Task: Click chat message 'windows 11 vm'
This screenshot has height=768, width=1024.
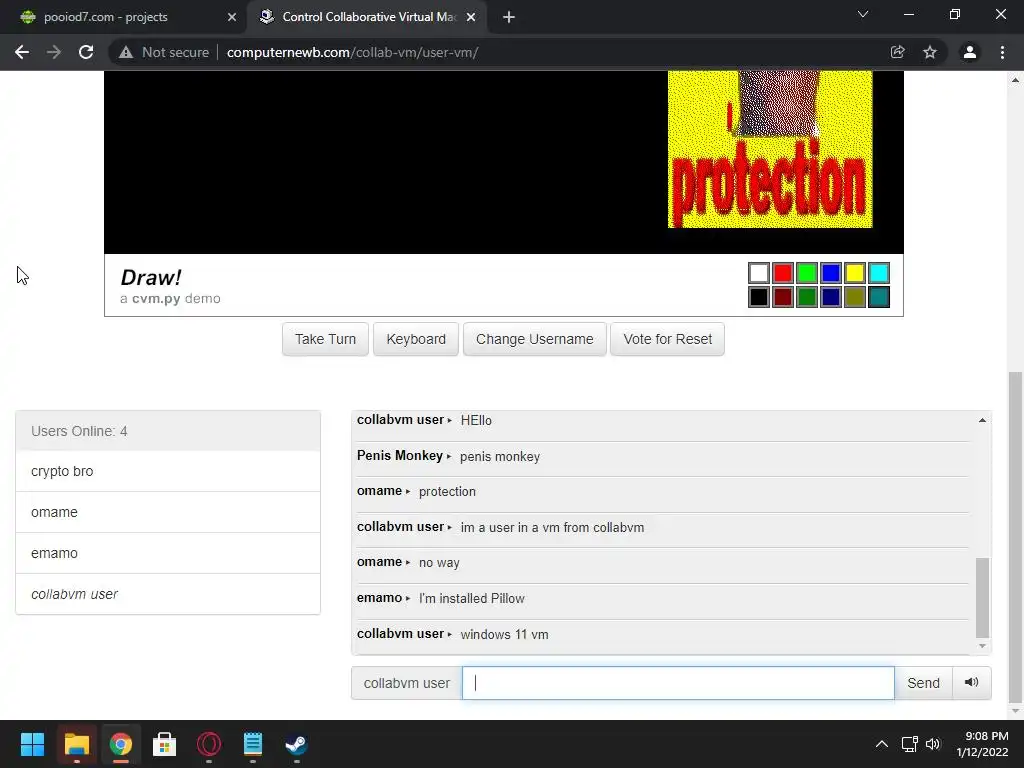Action: 504,634
